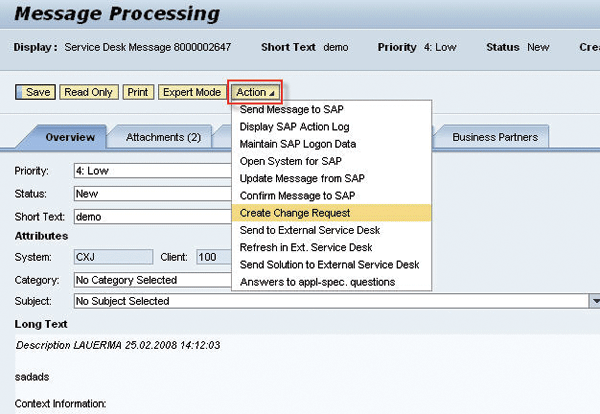This screenshot has height=414, width=600.
Task: Expand the Subject dropdown arrow
Action: 594,301
